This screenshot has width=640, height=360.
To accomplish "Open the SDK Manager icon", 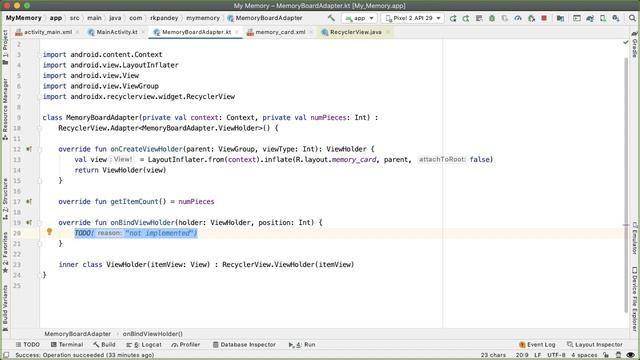I will tap(616, 18).
